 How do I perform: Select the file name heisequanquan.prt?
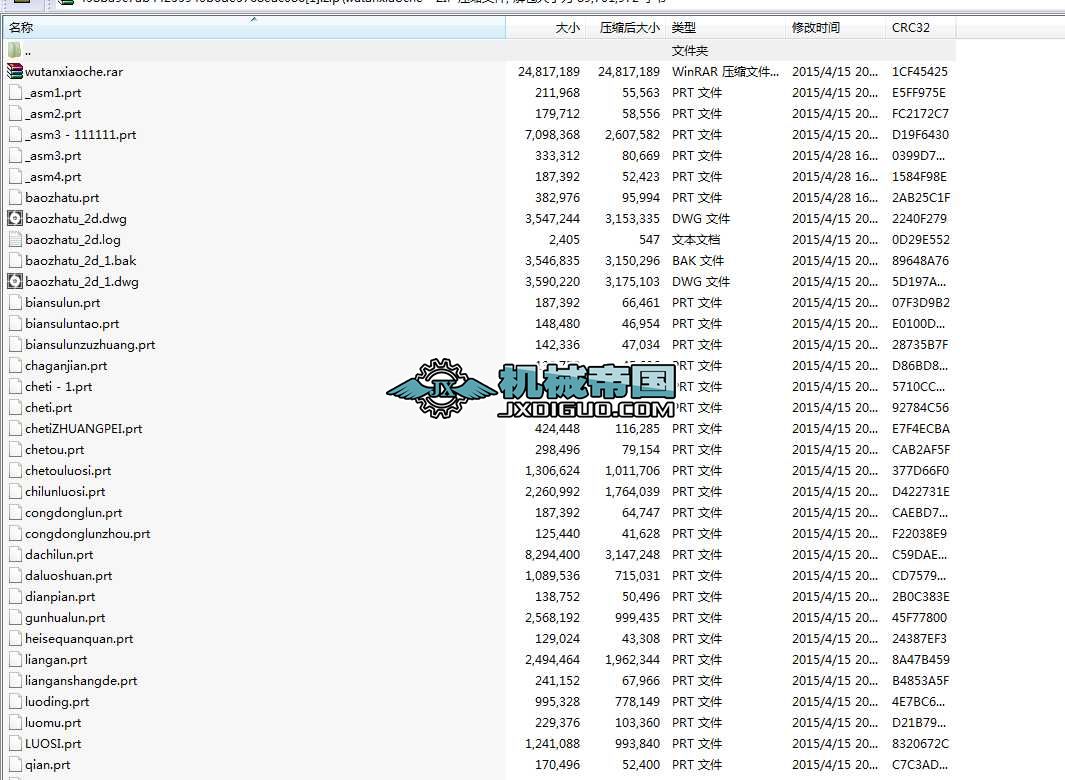coord(79,639)
